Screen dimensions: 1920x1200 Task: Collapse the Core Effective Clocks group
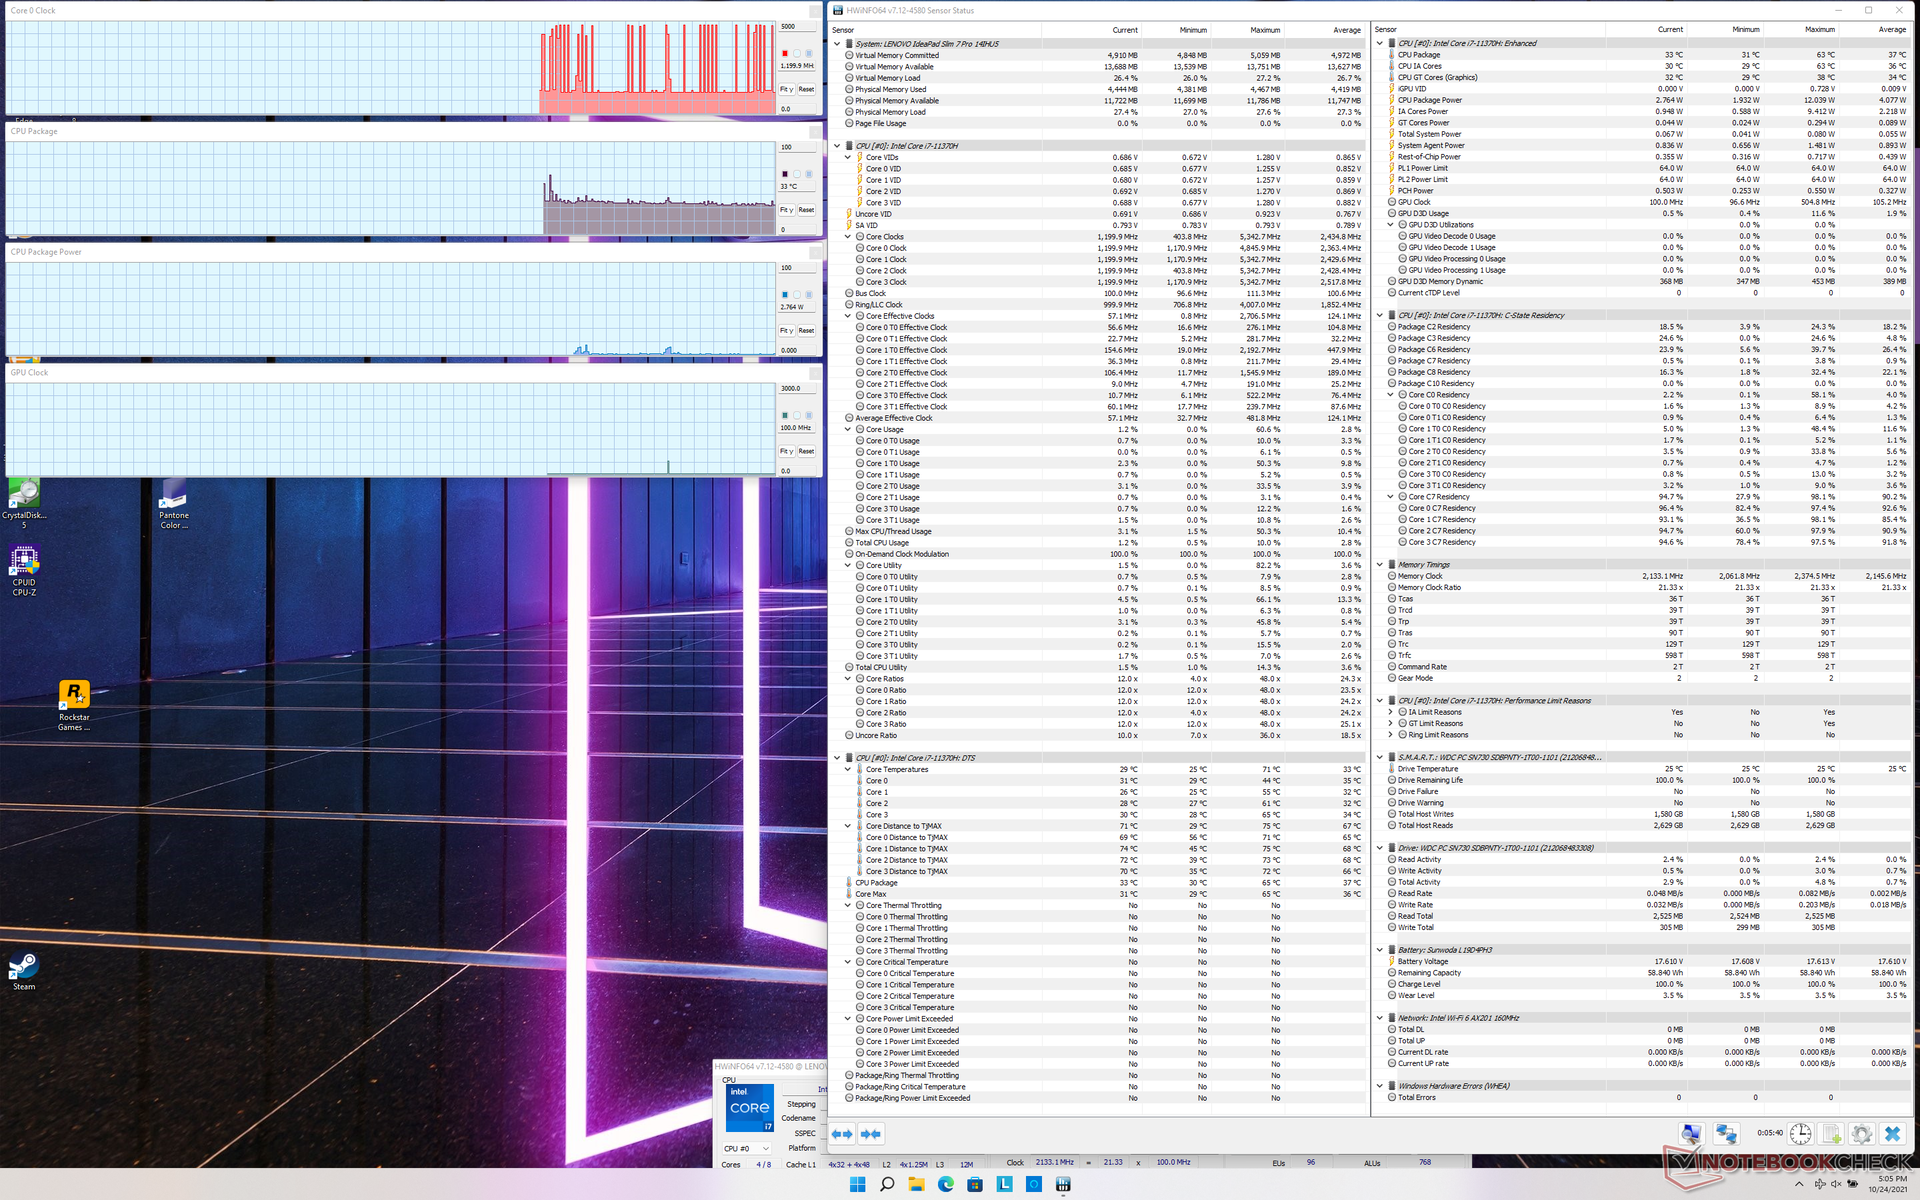click(848, 316)
